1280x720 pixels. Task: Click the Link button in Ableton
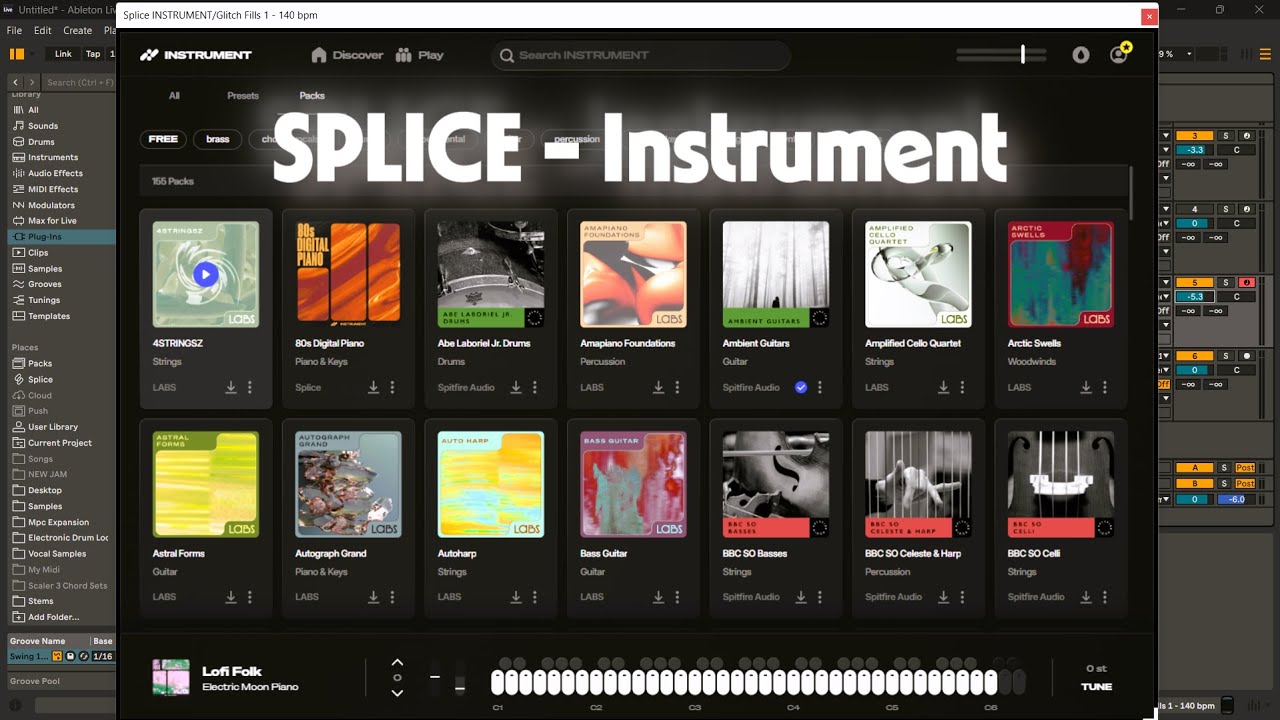63,54
